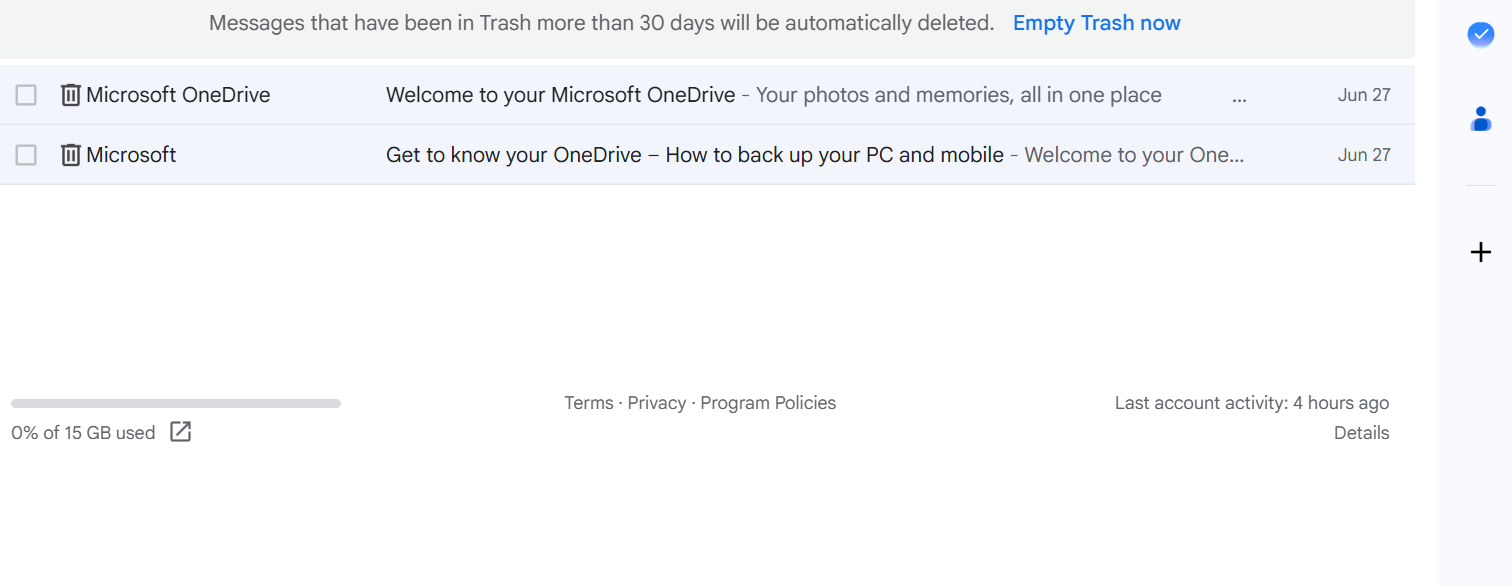The image size is (1512, 586).
Task: Click the storage usage progress bar
Action: coord(176,404)
